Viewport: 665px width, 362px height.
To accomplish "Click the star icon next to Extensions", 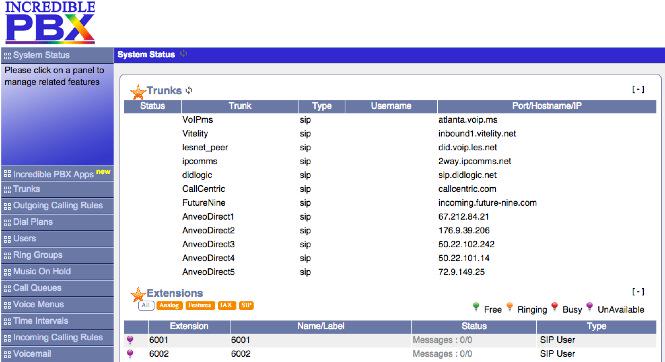I will pos(138,294).
